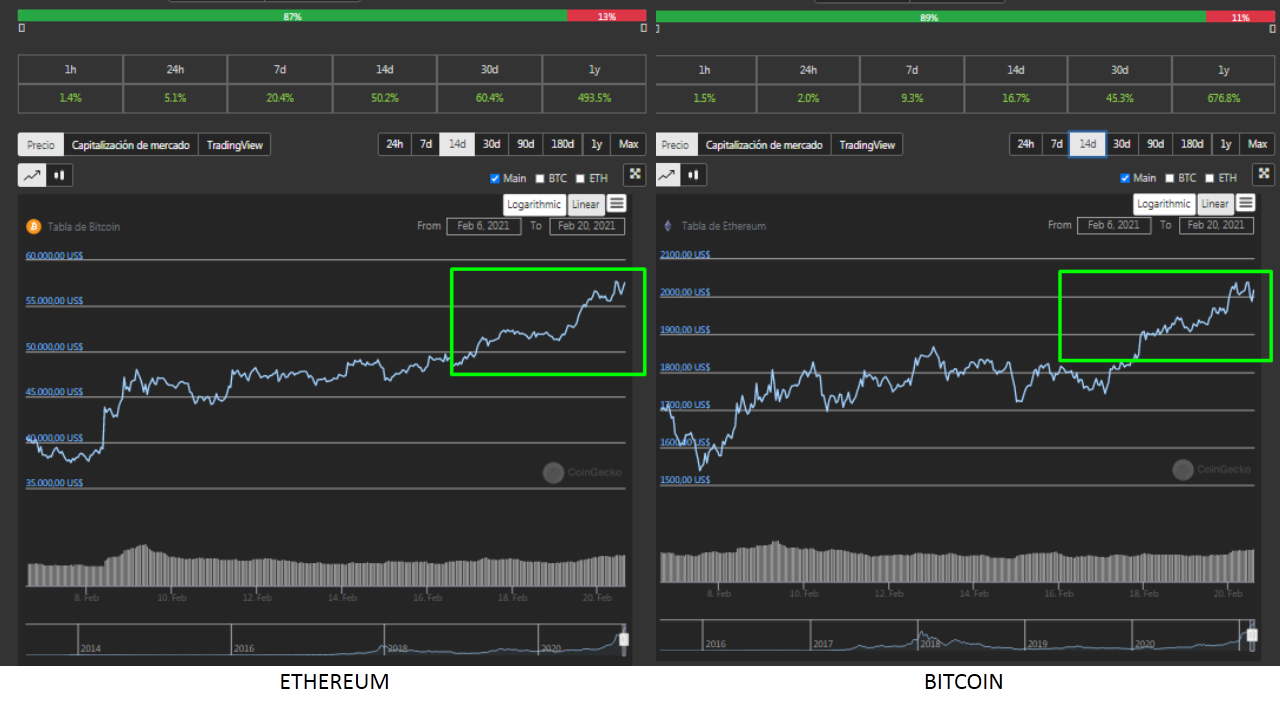Uncheck Main checkbox on Tabla de Bitcoin chart

tap(495, 179)
